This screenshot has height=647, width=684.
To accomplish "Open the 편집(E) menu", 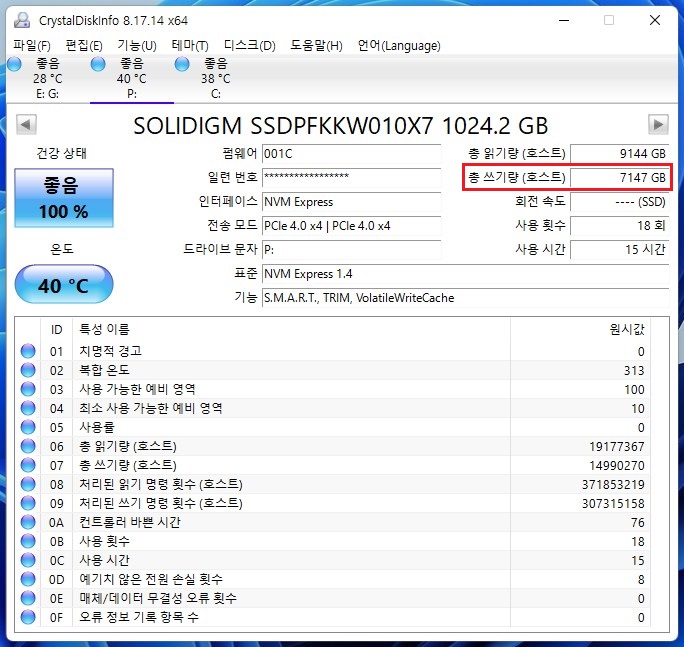I will (84, 45).
